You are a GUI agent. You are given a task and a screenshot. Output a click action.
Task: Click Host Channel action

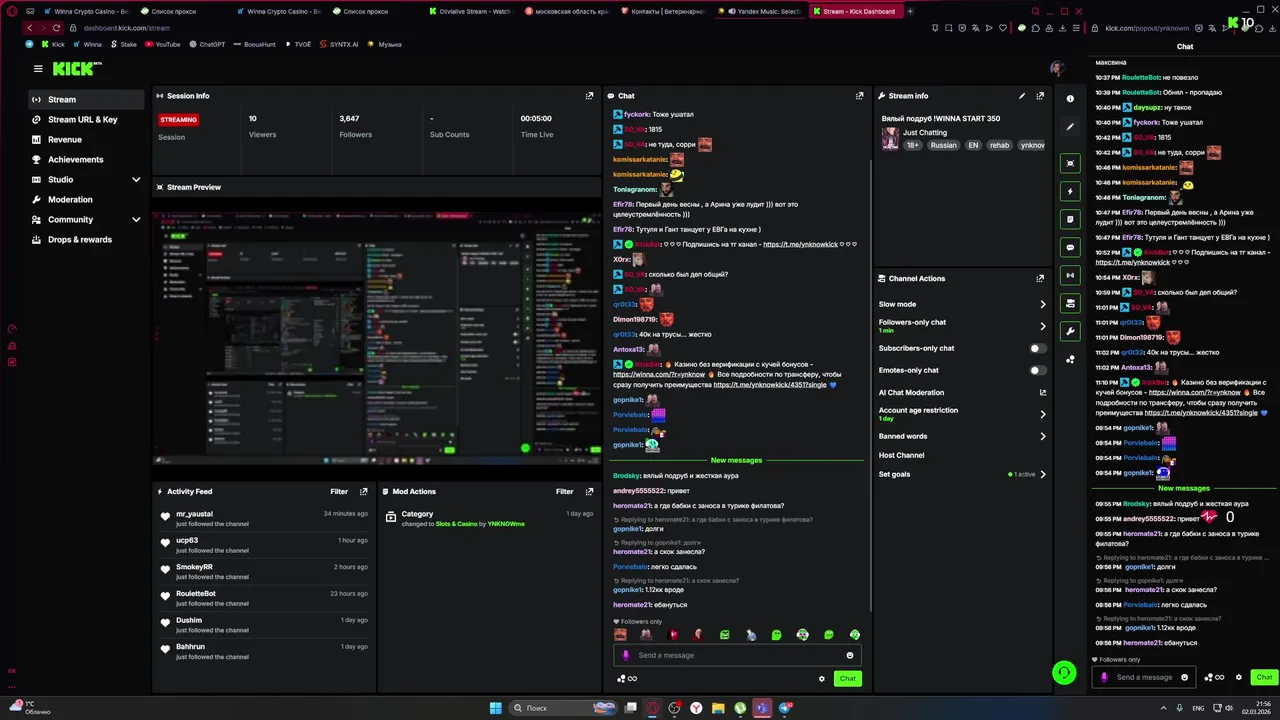(901, 456)
